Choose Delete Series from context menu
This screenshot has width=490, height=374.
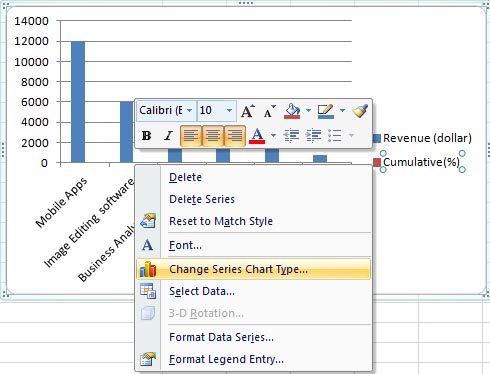(x=253, y=199)
